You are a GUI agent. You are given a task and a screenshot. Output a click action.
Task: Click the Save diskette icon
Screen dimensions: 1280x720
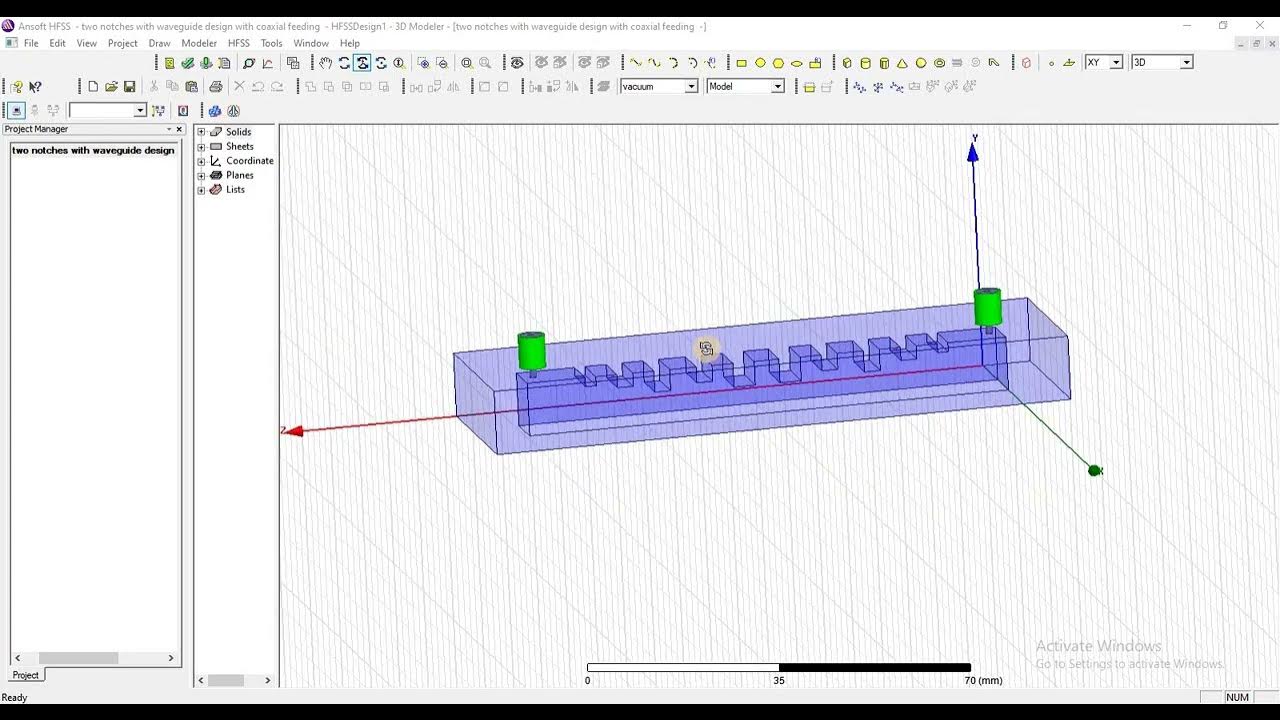pos(129,87)
